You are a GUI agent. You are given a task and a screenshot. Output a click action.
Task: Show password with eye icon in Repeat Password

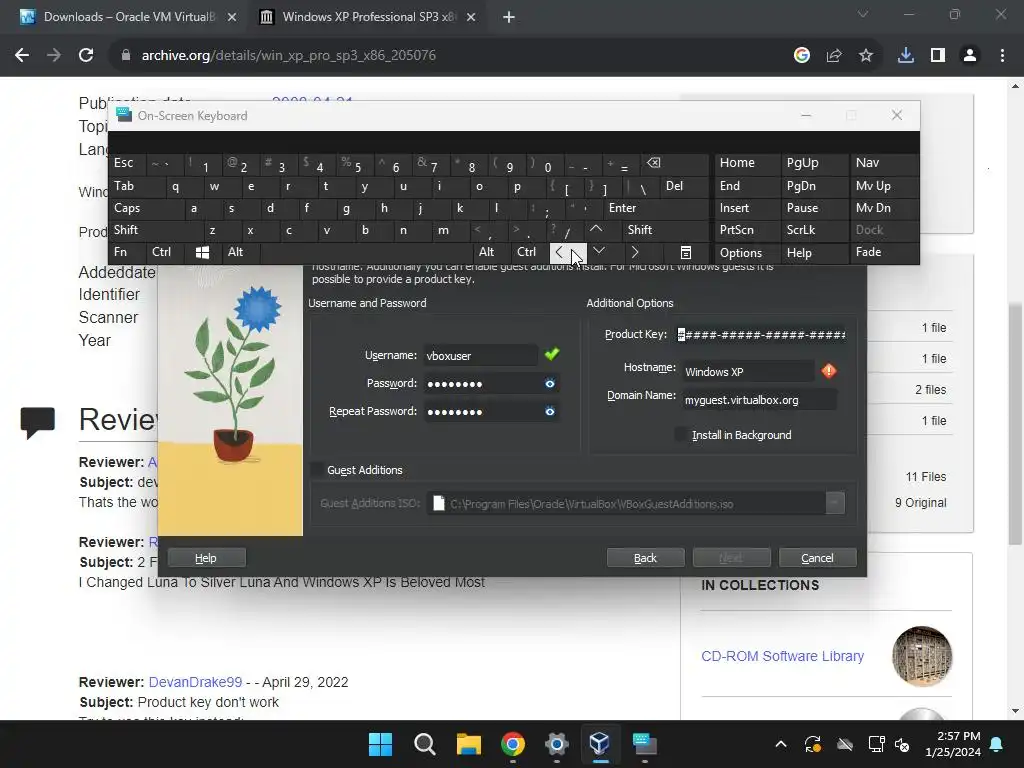[x=550, y=411]
